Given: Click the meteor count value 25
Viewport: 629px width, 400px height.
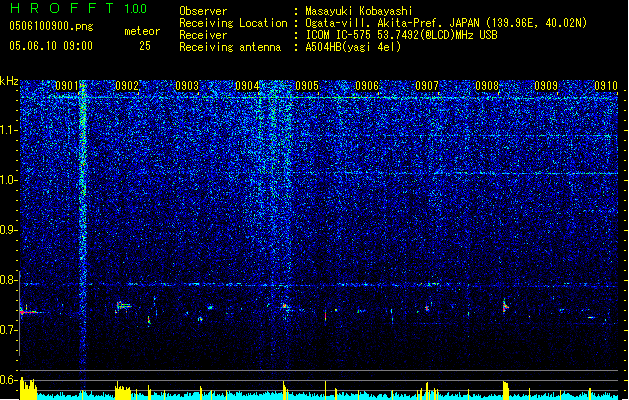Looking at the screenshot, I should [145, 46].
